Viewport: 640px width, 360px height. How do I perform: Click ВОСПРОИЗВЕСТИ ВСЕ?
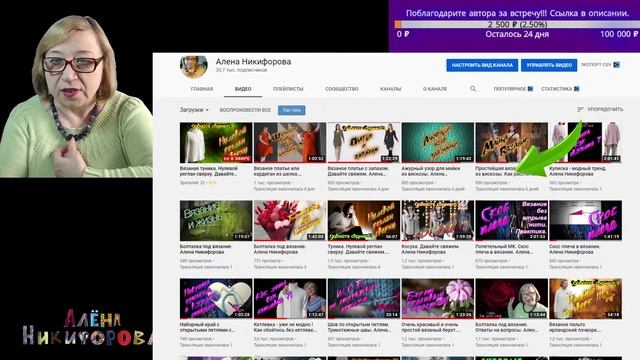click(245, 110)
